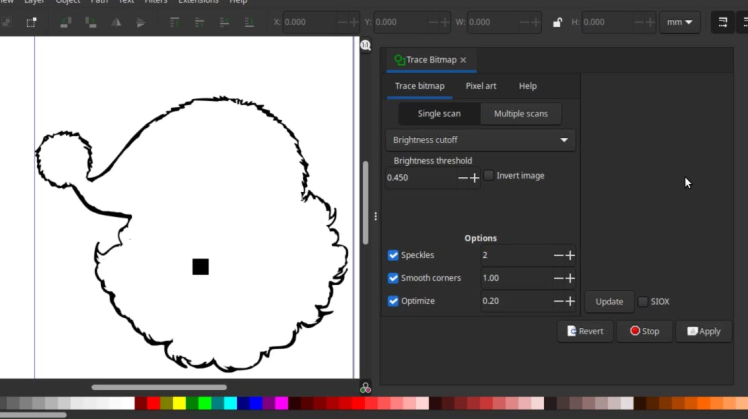
Task: Click the Apply button
Action: coord(703,331)
